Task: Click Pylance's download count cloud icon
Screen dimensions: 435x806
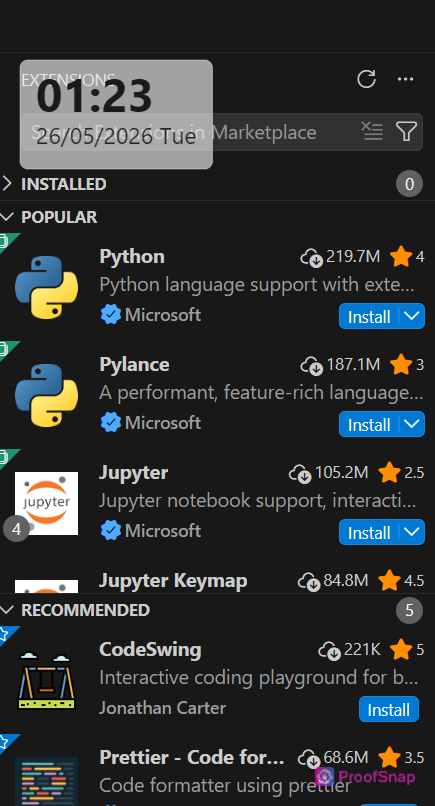Action: pos(312,365)
